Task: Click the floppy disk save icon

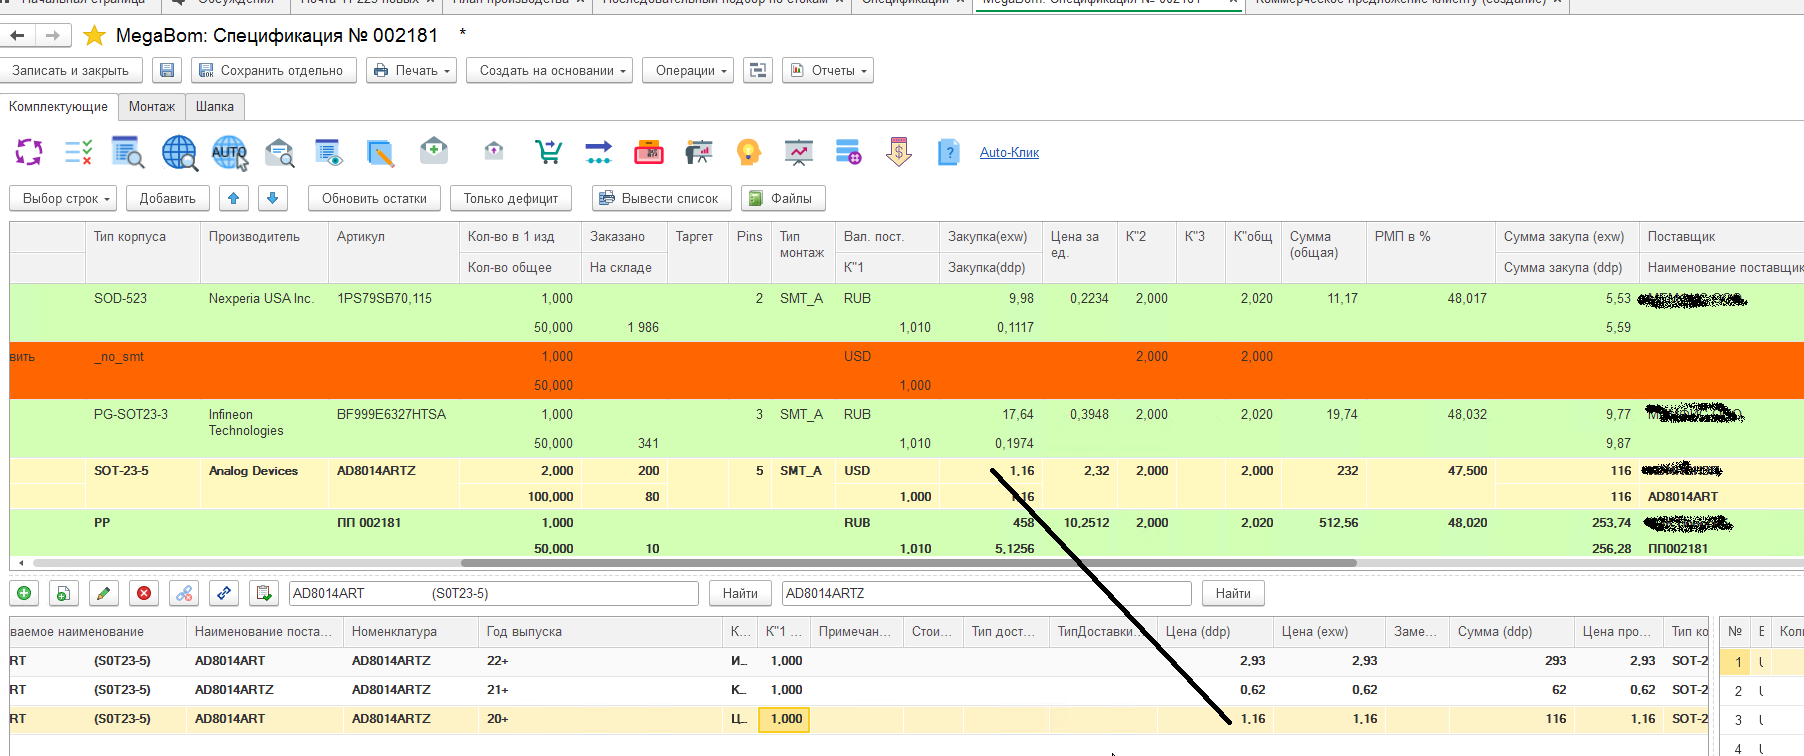Action: (167, 70)
